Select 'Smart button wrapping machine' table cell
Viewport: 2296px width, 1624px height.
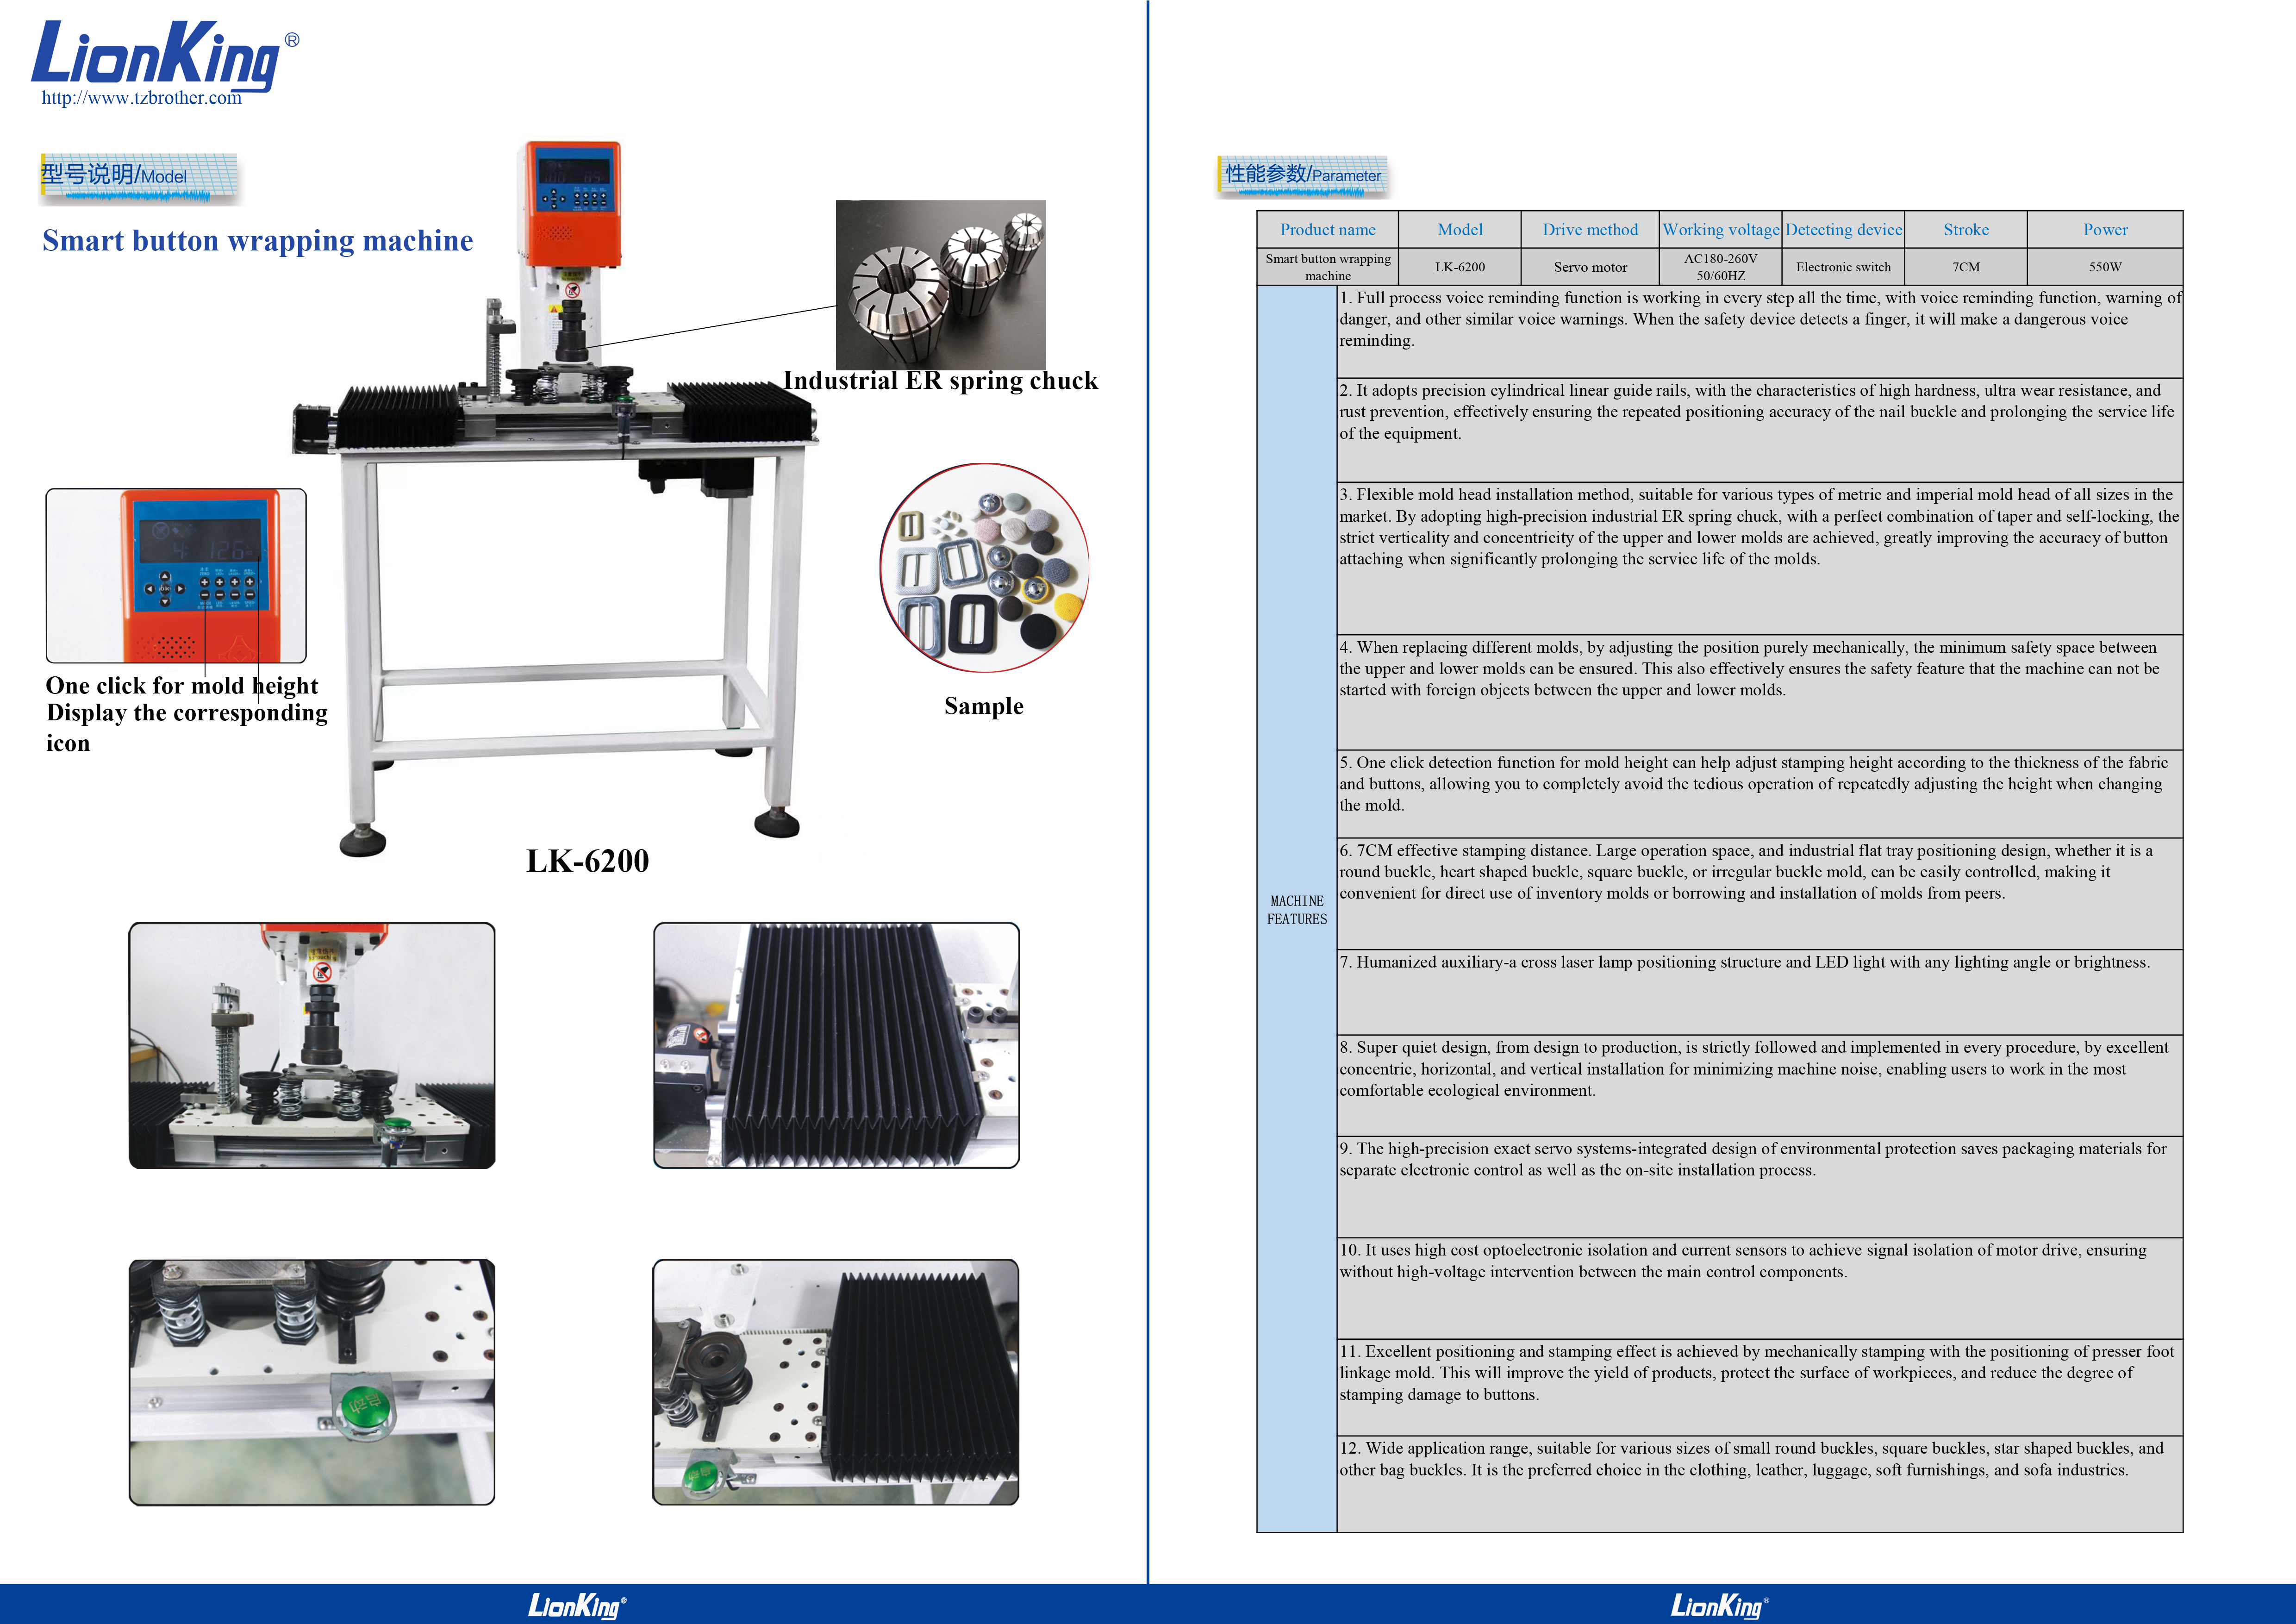tap(1328, 267)
